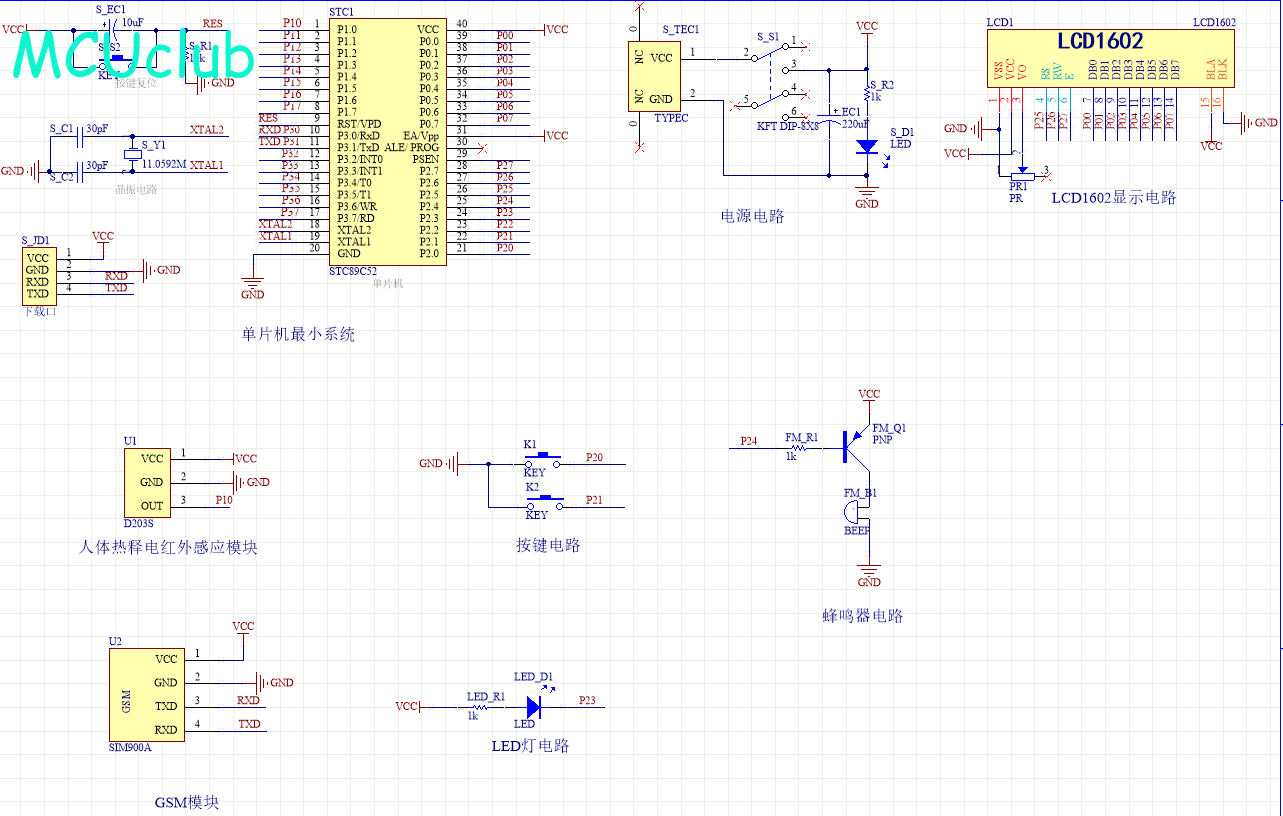The image size is (1283, 816).
Task: Select the FM_Q1 PNP transistor
Action: point(856,445)
